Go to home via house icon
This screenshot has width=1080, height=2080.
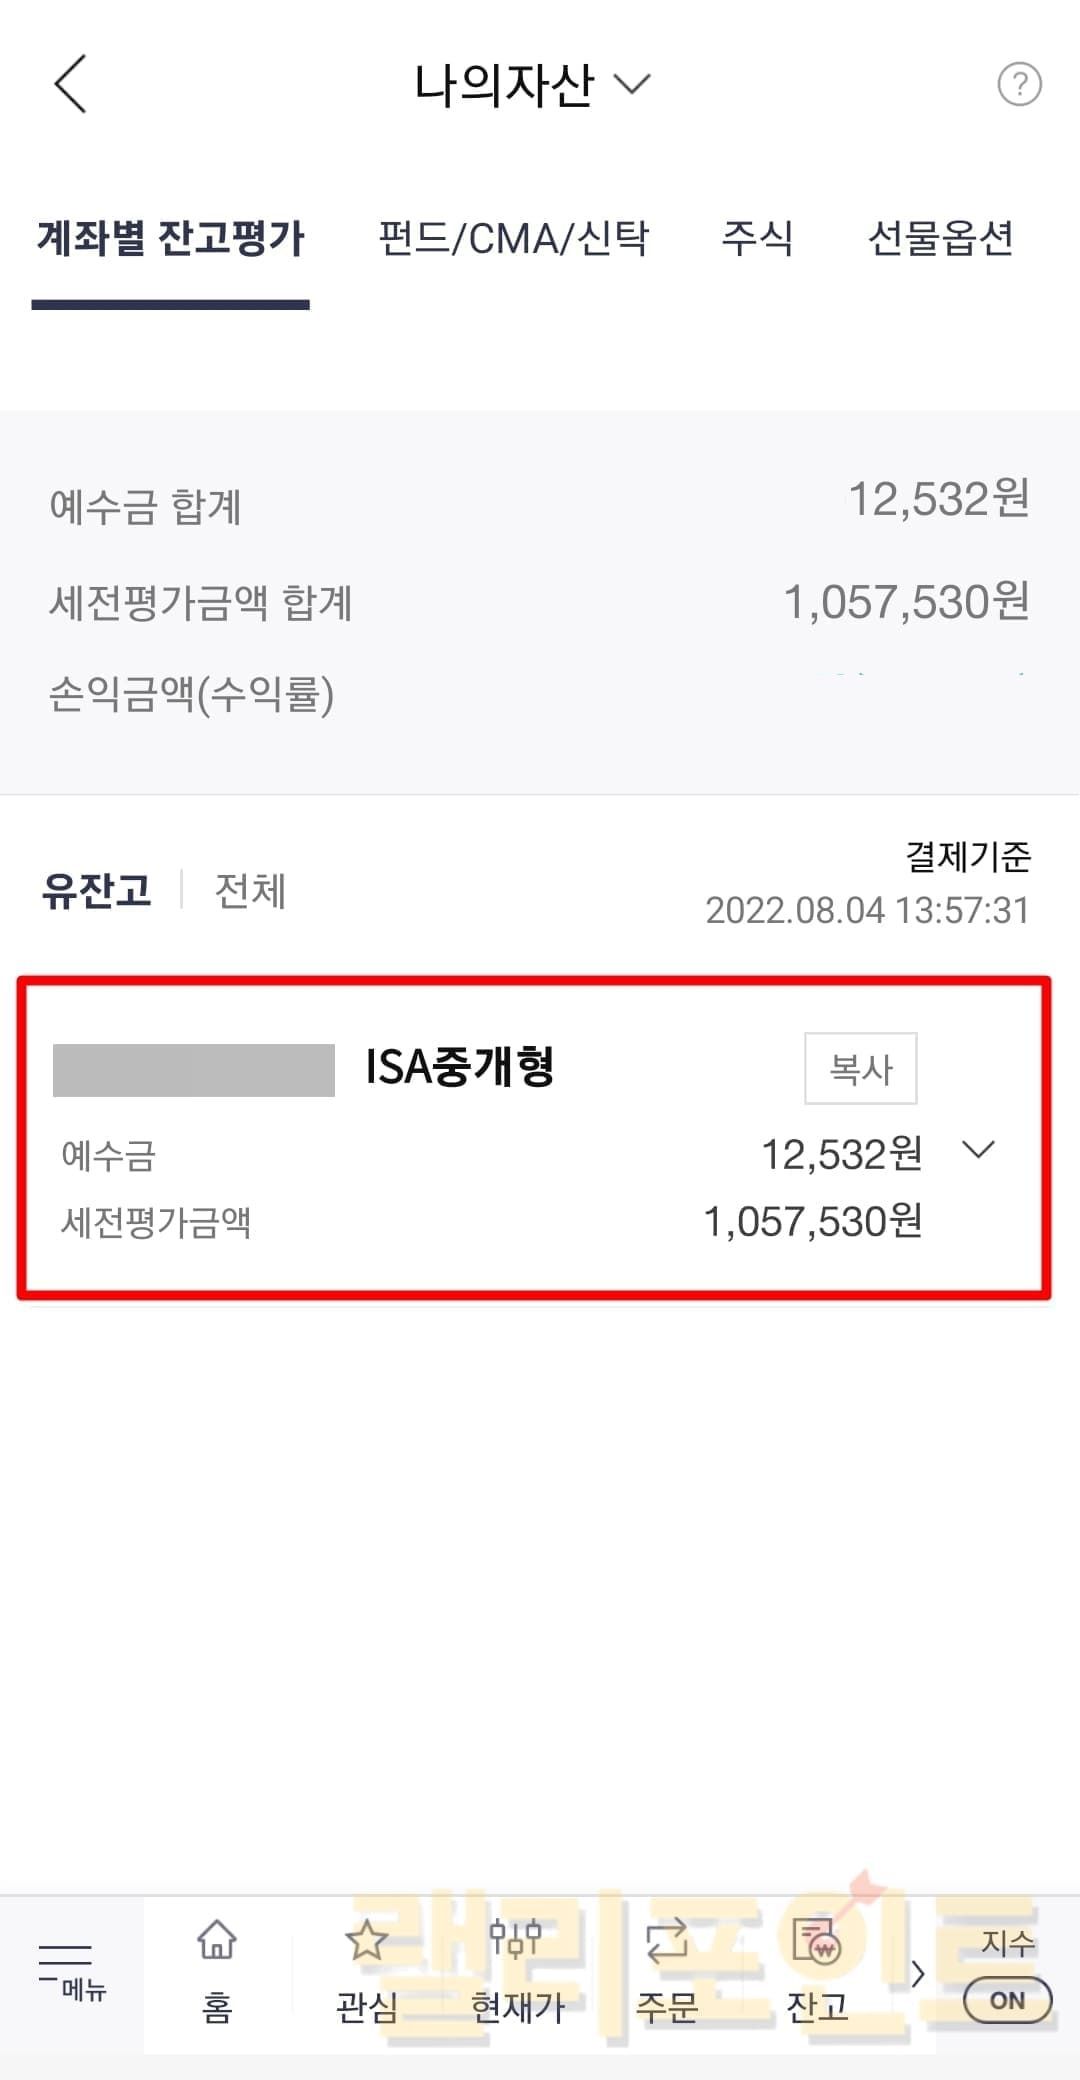[x=217, y=1942]
